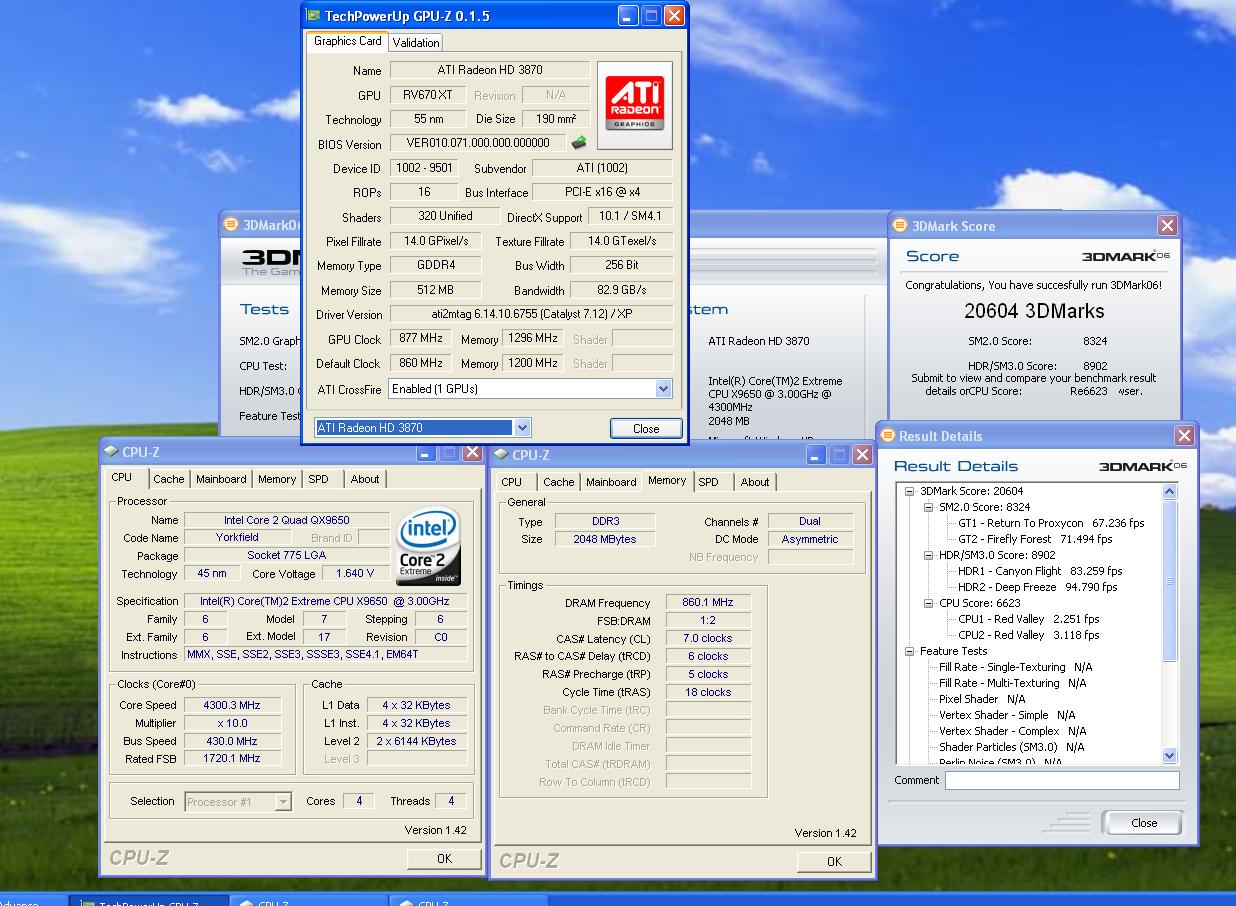Click OK in the CPU-Z CPU window
The image size is (1236, 906).
pyautogui.click(x=444, y=858)
